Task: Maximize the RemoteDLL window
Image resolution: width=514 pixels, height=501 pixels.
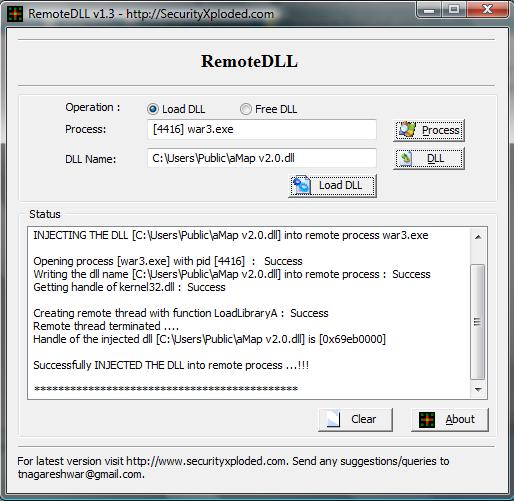Action: [454, 10]
